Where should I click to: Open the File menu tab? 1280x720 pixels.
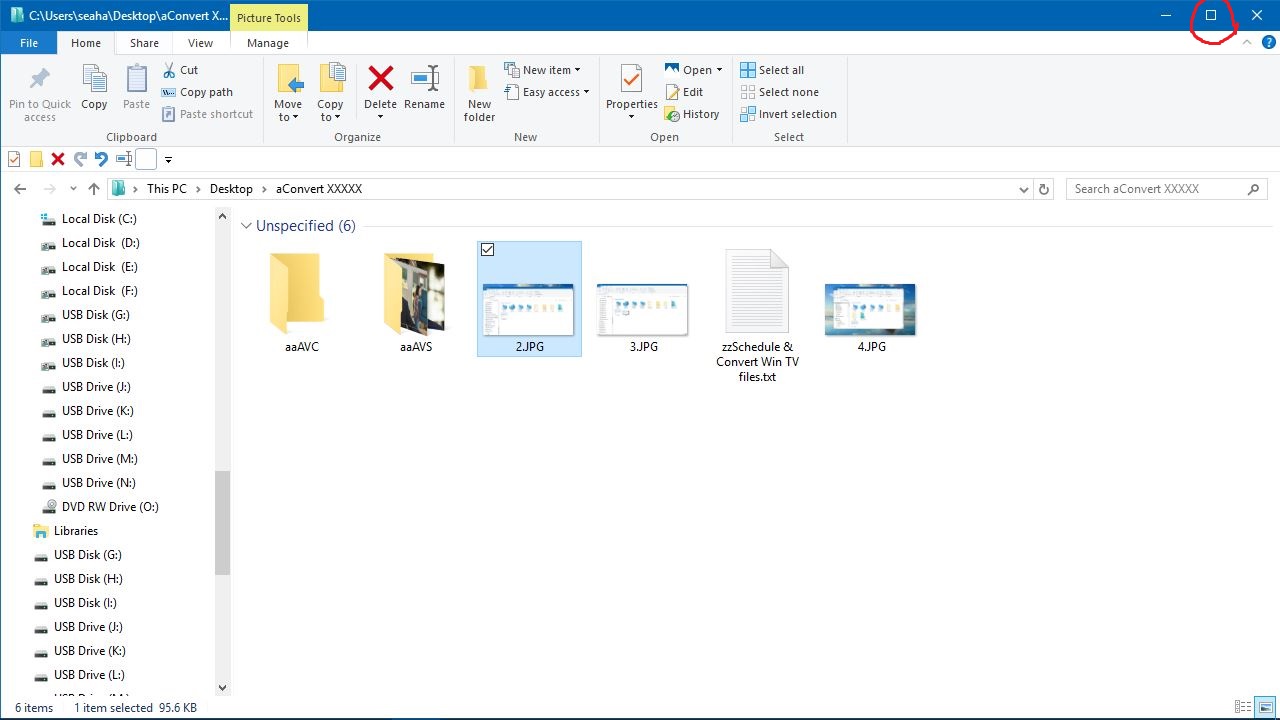click(x=29, y=43)
